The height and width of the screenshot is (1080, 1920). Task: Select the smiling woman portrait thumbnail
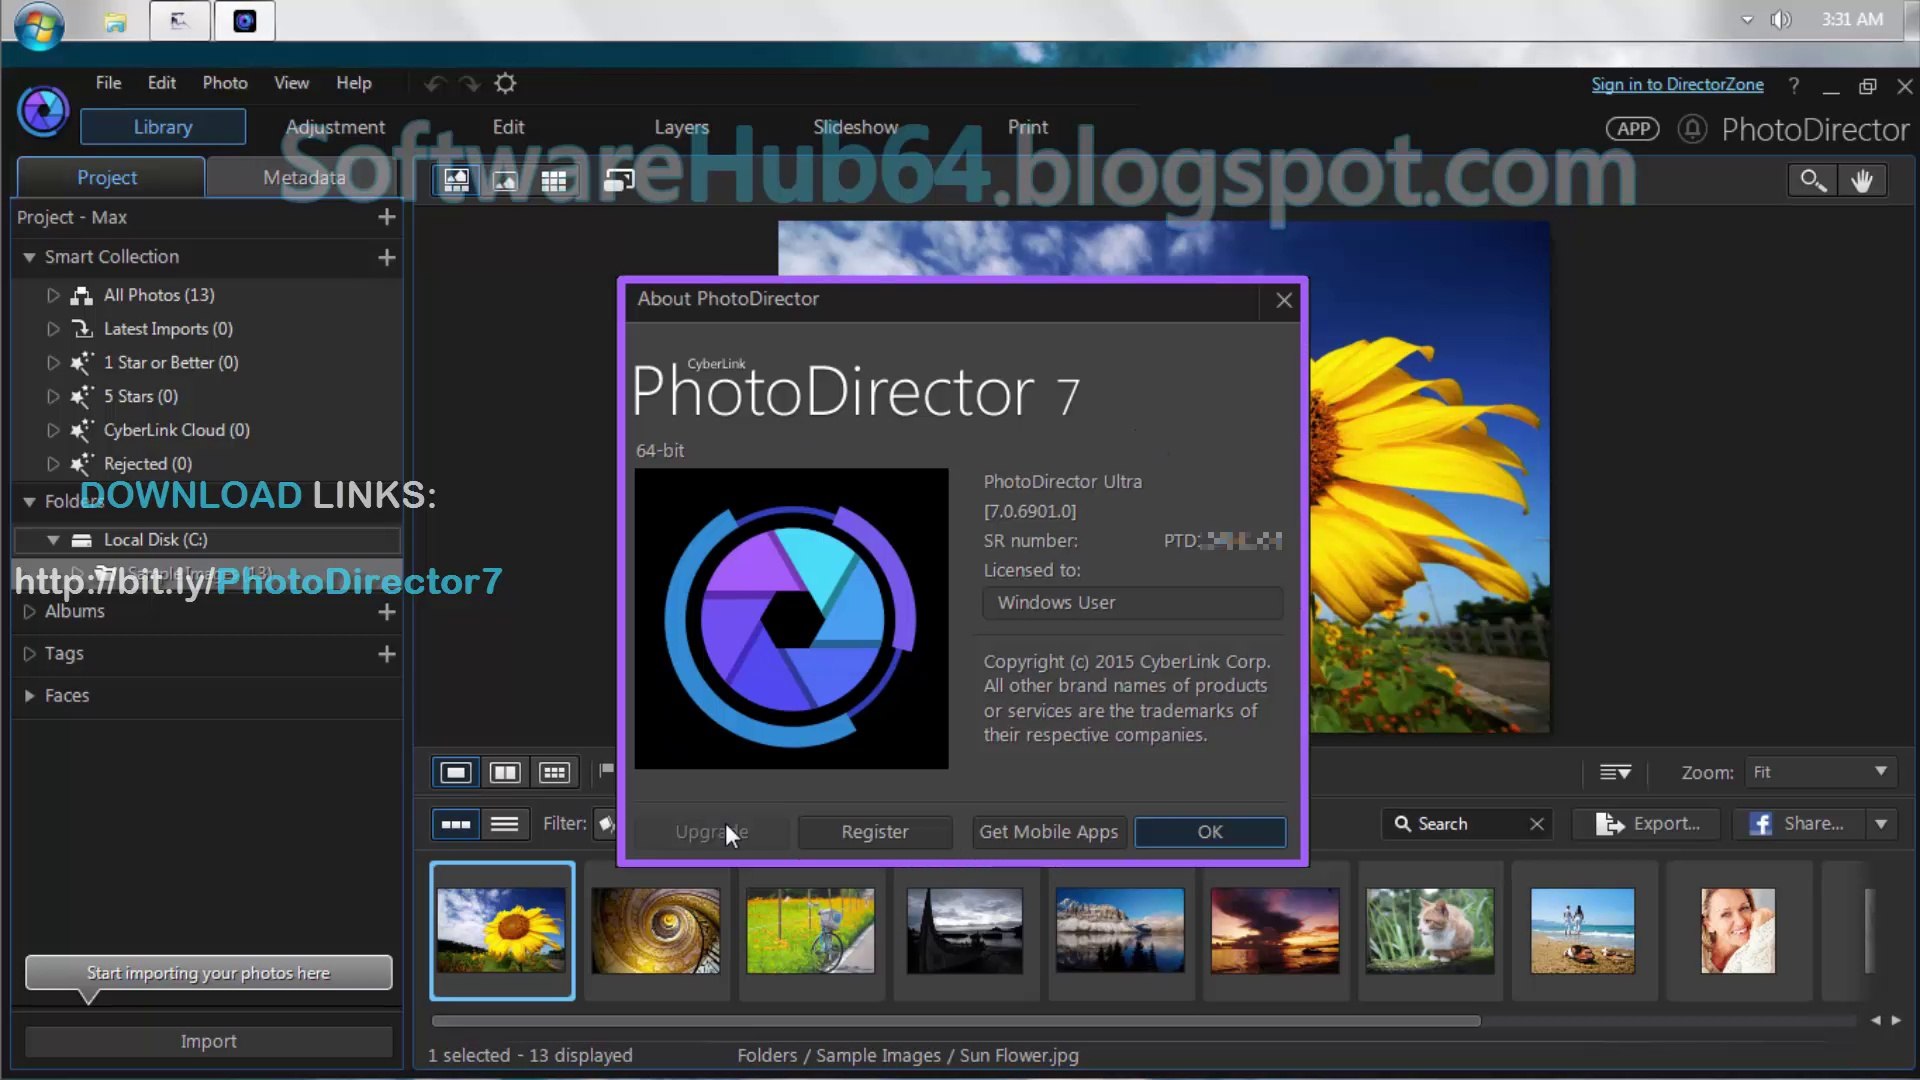pyautogui.click(x=1738, y=931)
